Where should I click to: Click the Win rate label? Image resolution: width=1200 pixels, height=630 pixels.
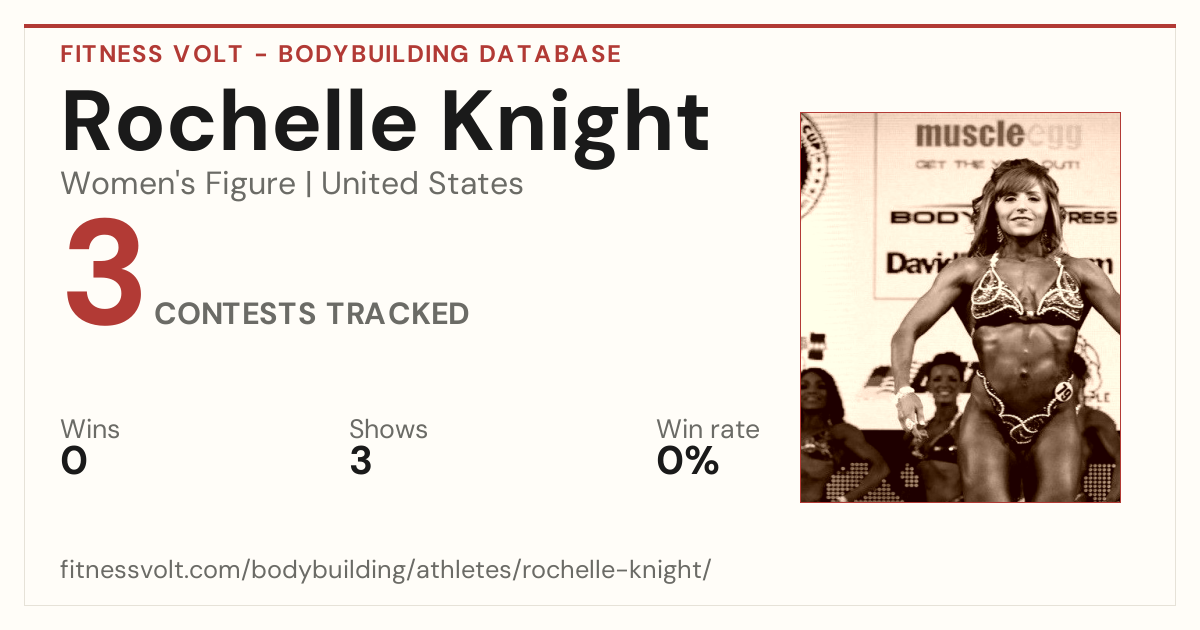(708, 430)
